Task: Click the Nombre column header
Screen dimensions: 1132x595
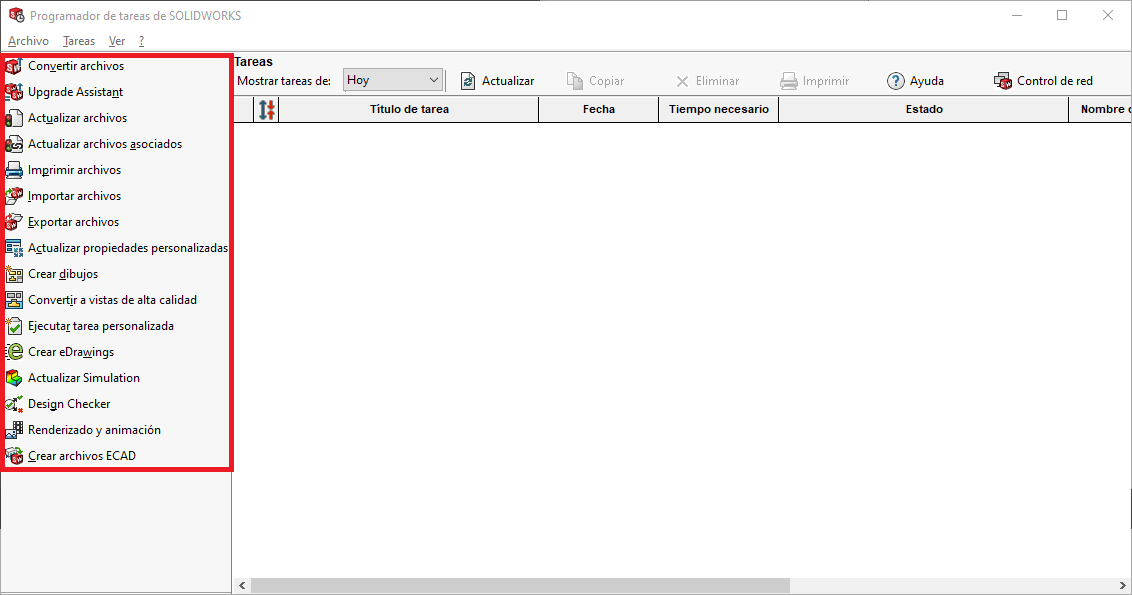Action: pyautogui.click(x=1100, y=109)
